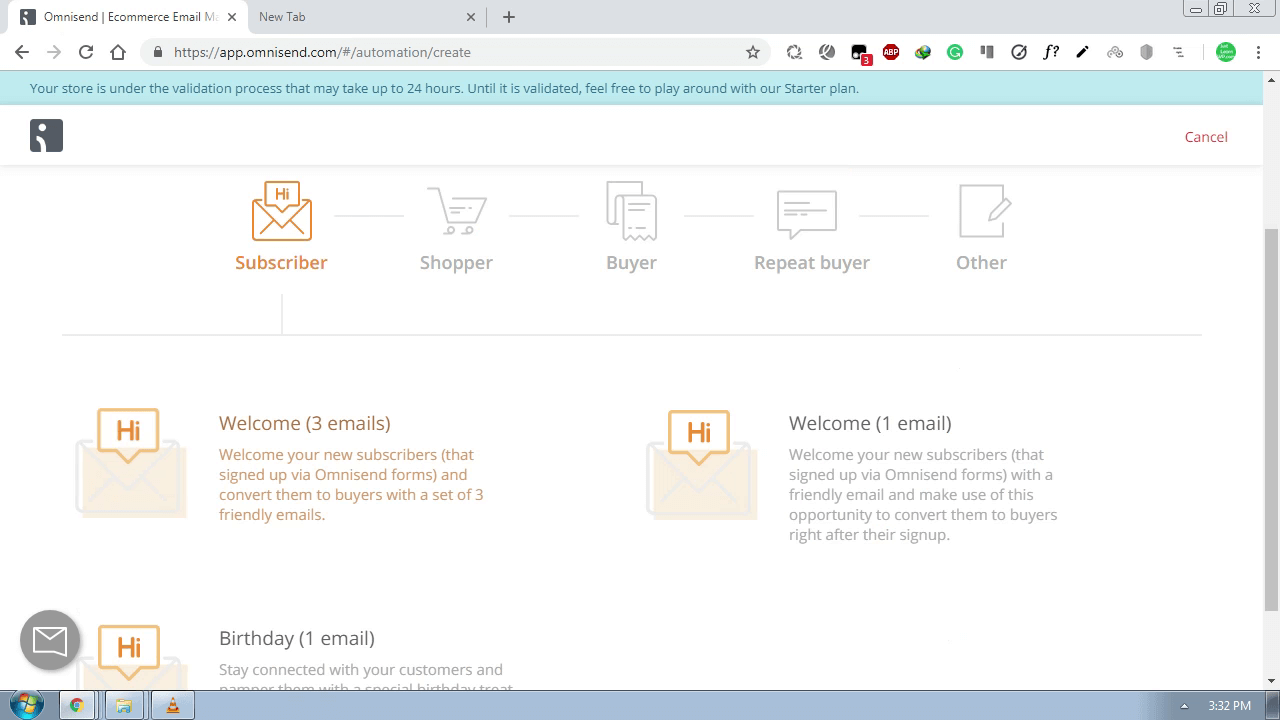Open a new browser tab with plus
This screenshot has height=720, width=1280.
(x=509, y=17)
